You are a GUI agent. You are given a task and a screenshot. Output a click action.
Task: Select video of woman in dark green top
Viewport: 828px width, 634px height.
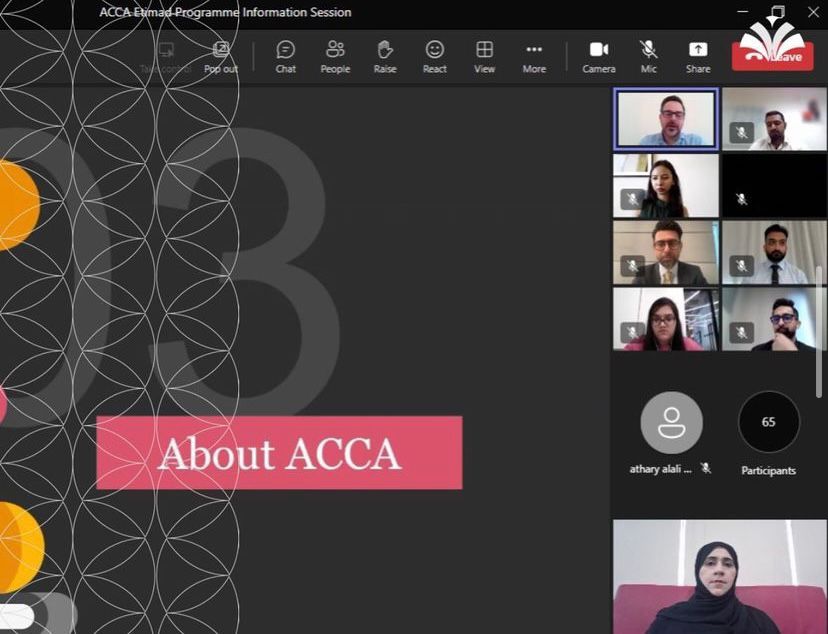tap(666, 186)
